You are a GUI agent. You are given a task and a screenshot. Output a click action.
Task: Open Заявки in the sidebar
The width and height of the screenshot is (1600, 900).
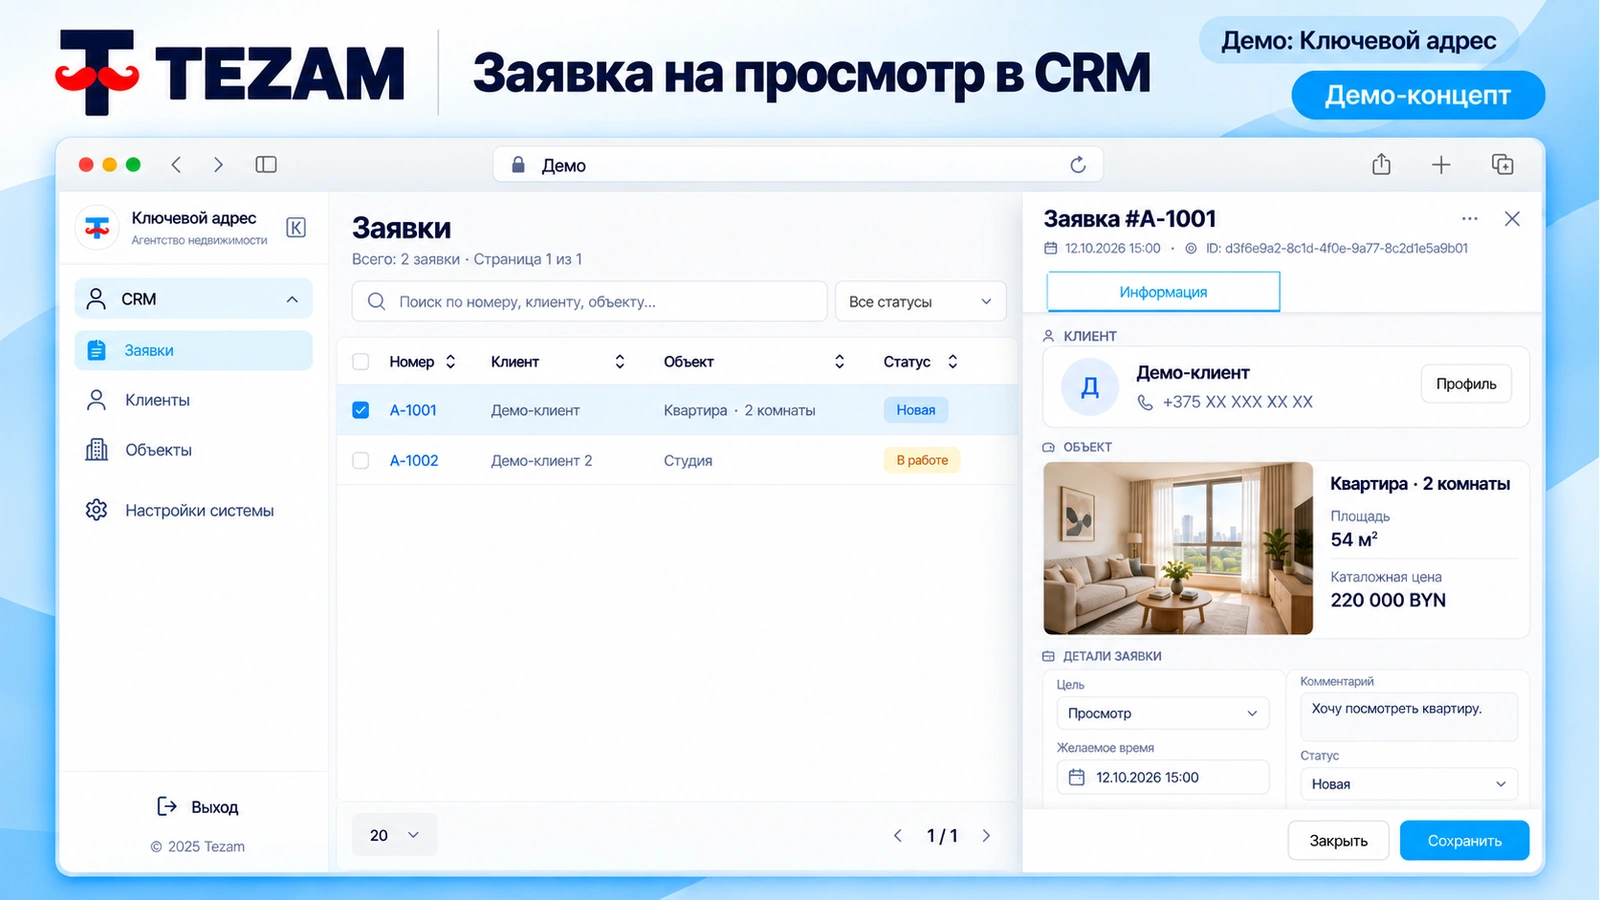pos(194,350)
